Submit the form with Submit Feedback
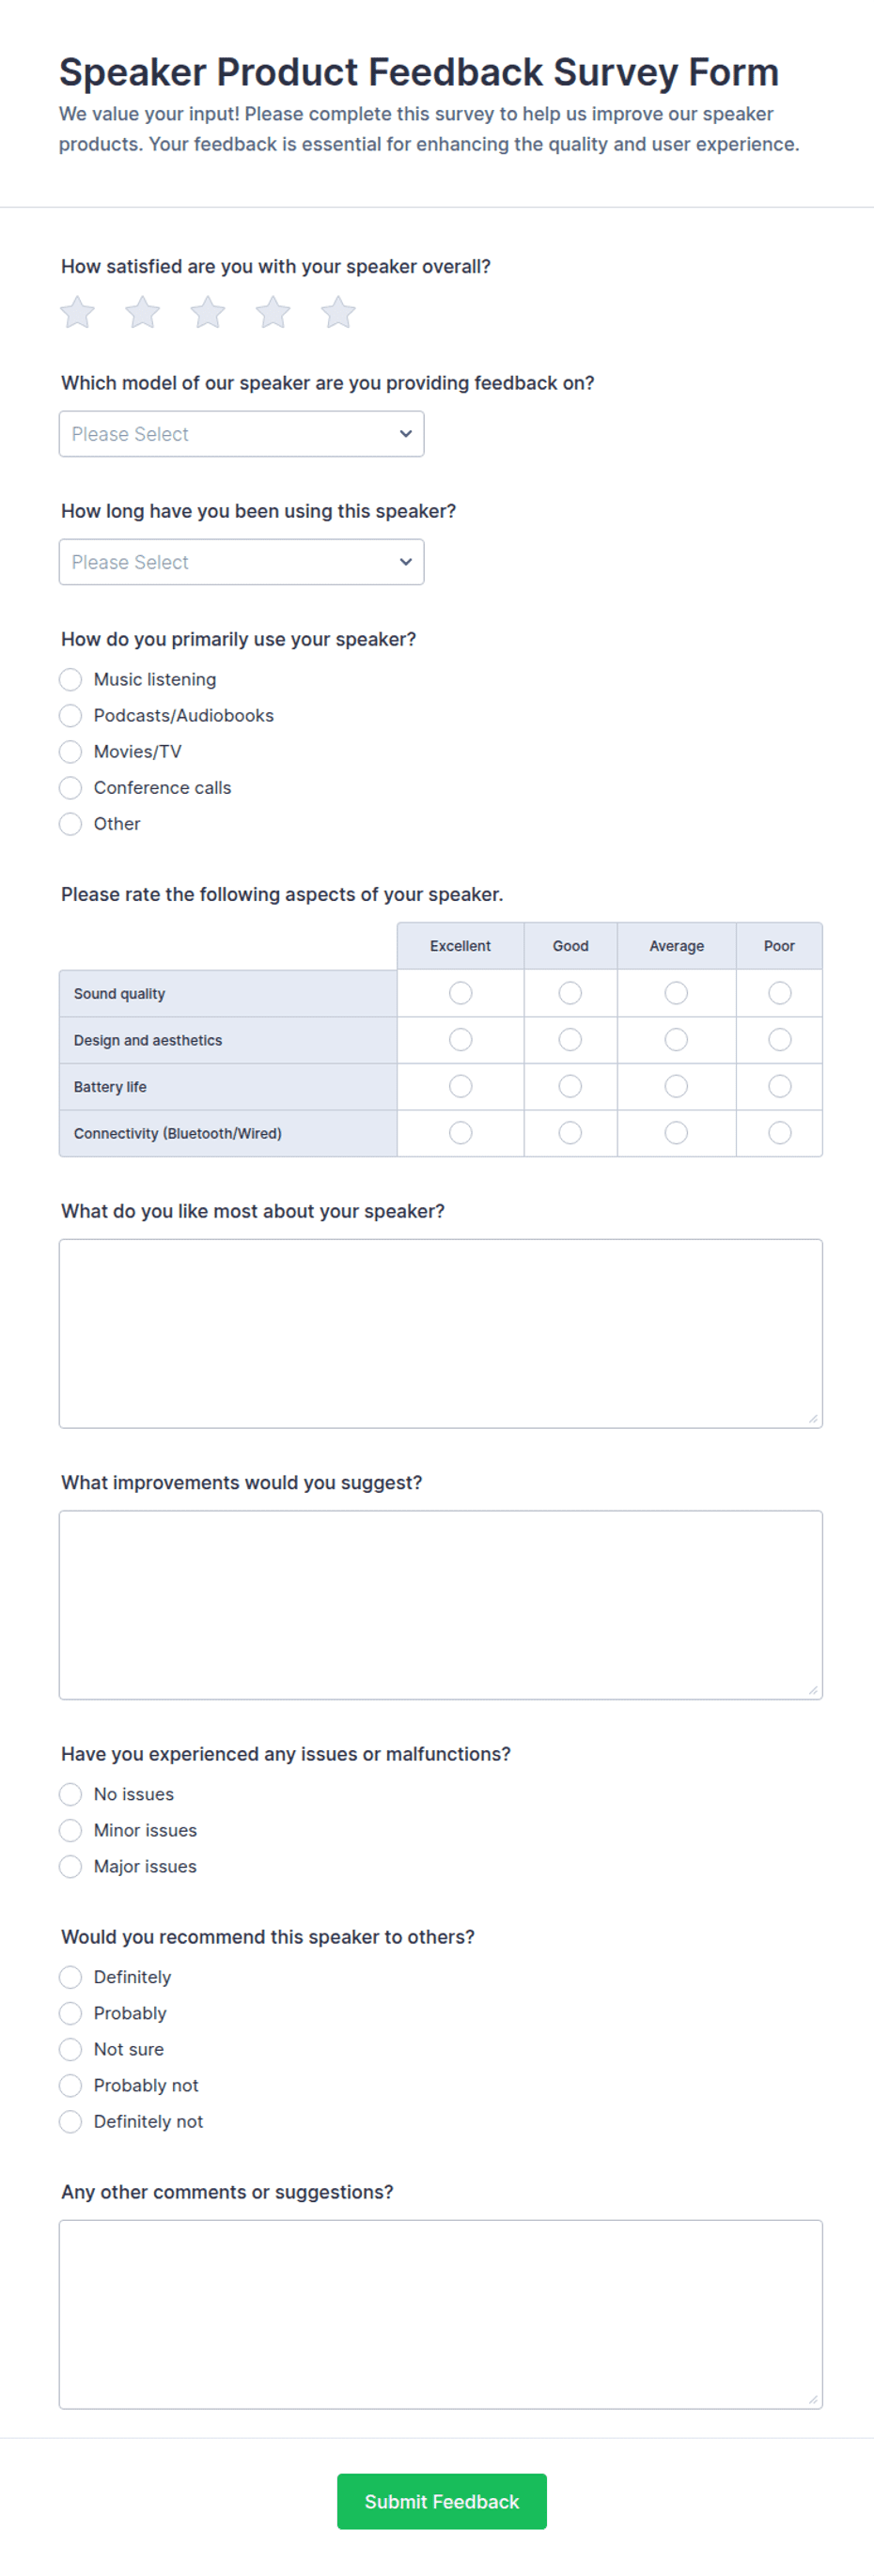The image size is (874, 2576). click(x=442, y=2501)
